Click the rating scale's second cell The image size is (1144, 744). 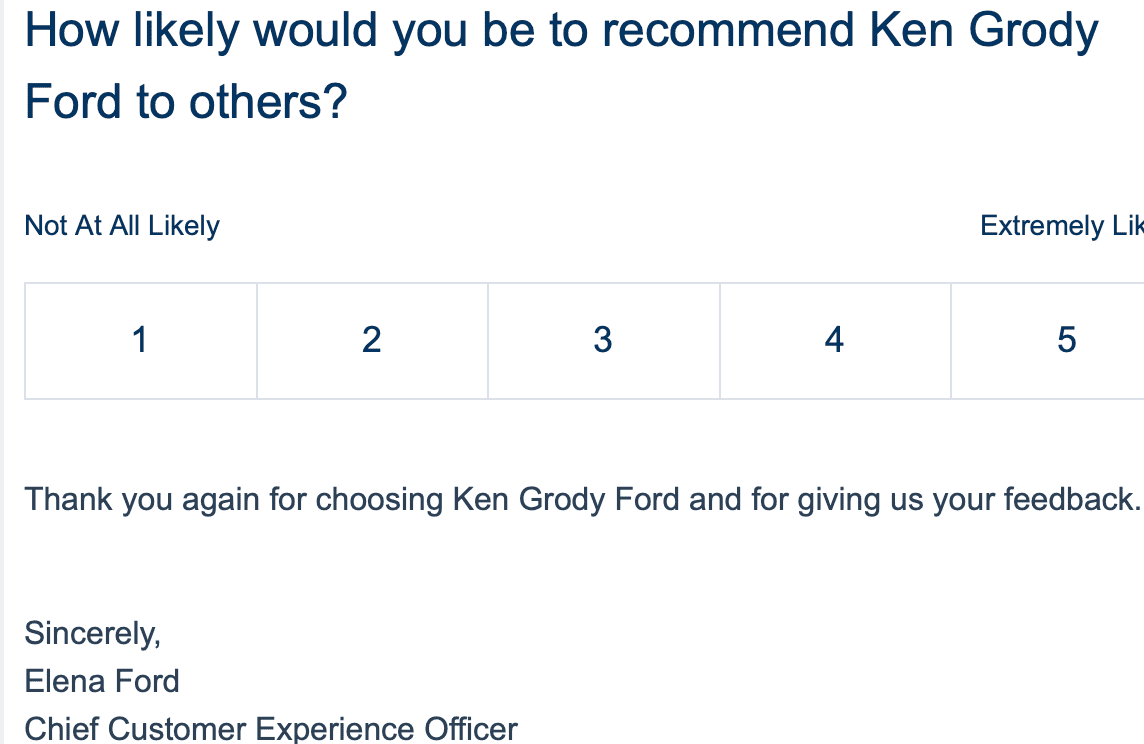pos(371,340)
